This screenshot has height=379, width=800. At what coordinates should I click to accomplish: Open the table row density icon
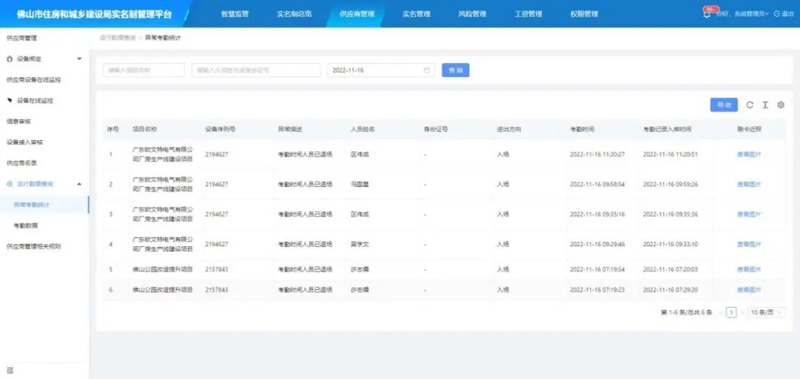pyautogui.click(x=765, y=105)
